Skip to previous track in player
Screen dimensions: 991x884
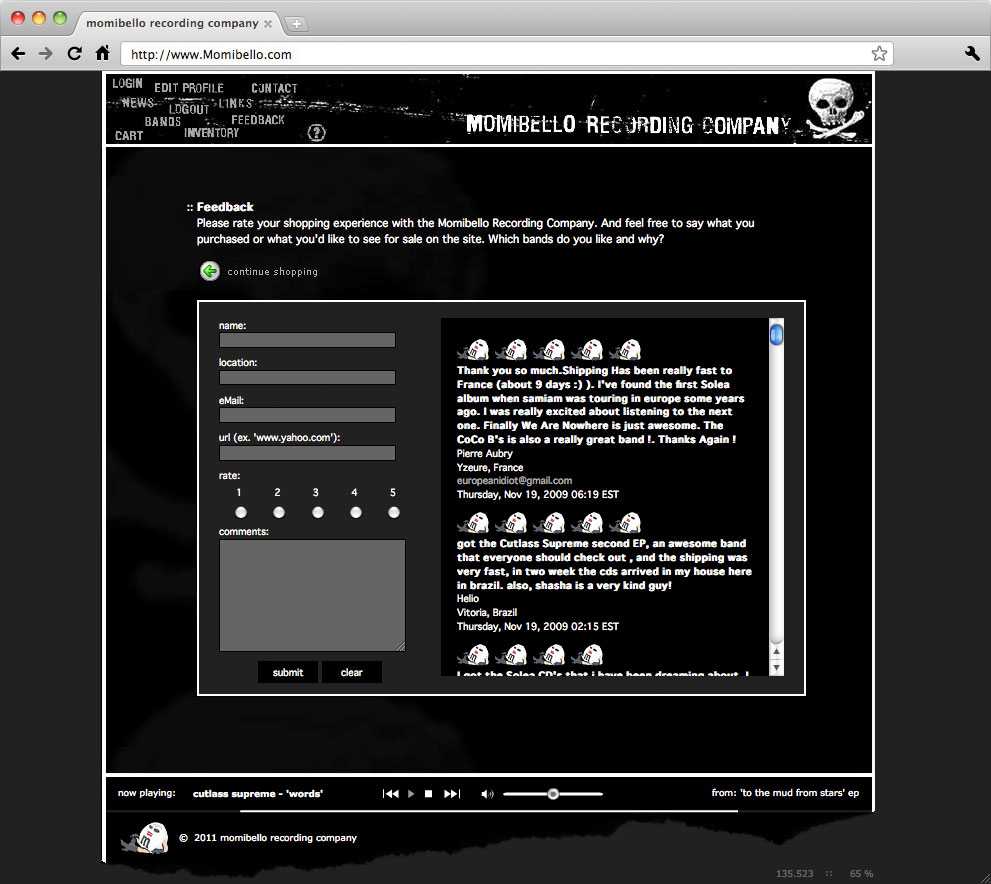pos(391,794)
